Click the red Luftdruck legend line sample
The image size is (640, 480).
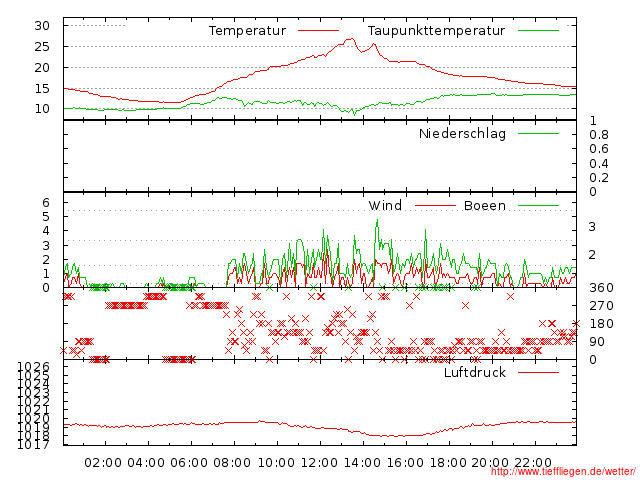tap(538, 372)
